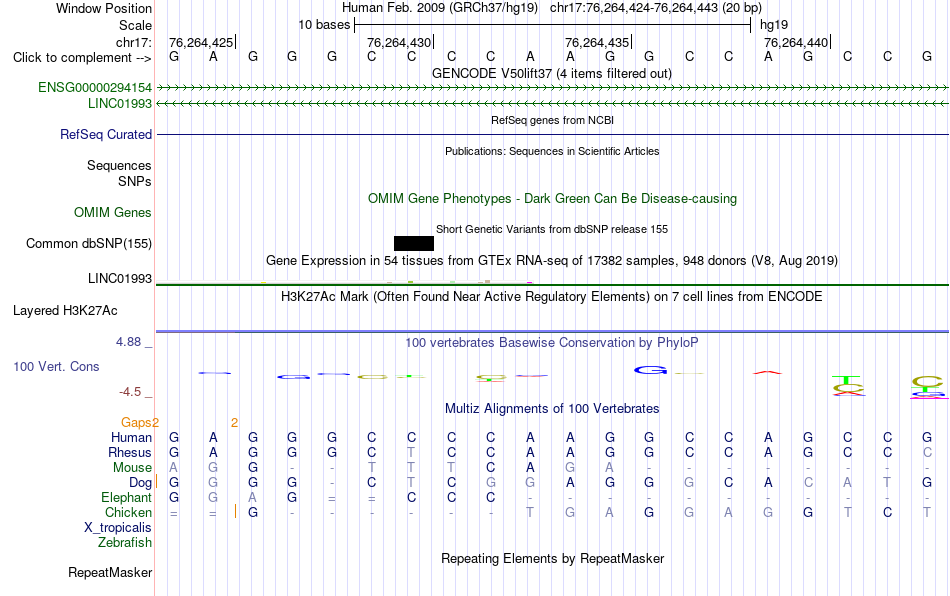Image resolution: width=950 pixels, height=596 pixels.
Task: Click the Rhesus species row label
Action: 130,452
